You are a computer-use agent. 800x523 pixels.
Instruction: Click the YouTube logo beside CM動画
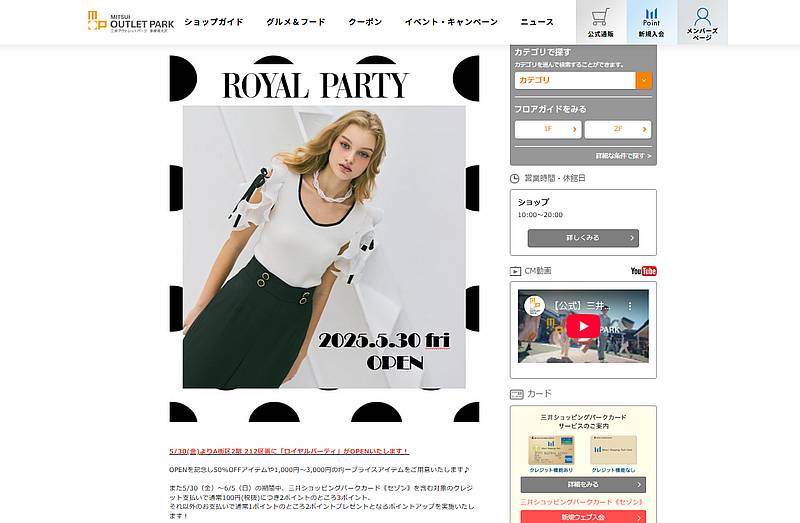643,271
